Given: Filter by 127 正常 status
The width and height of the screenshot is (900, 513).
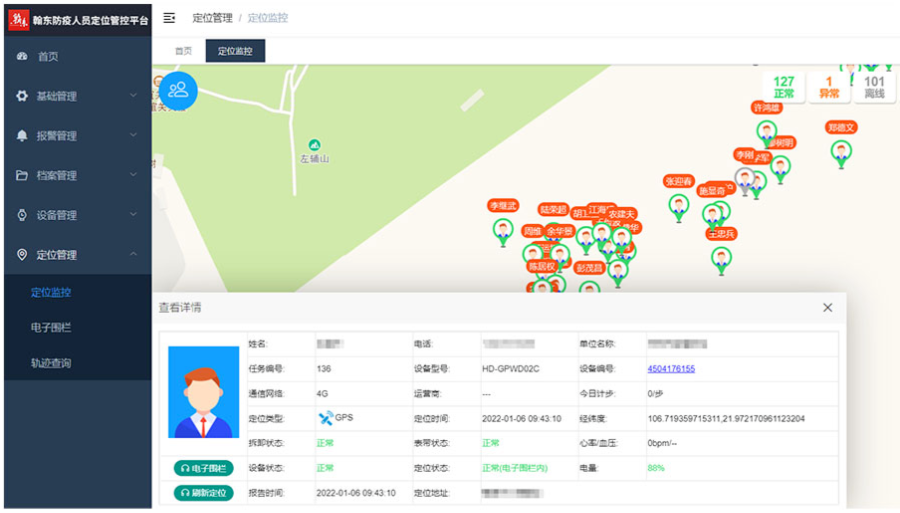Looking at the screenshot, I should (783, 87).
